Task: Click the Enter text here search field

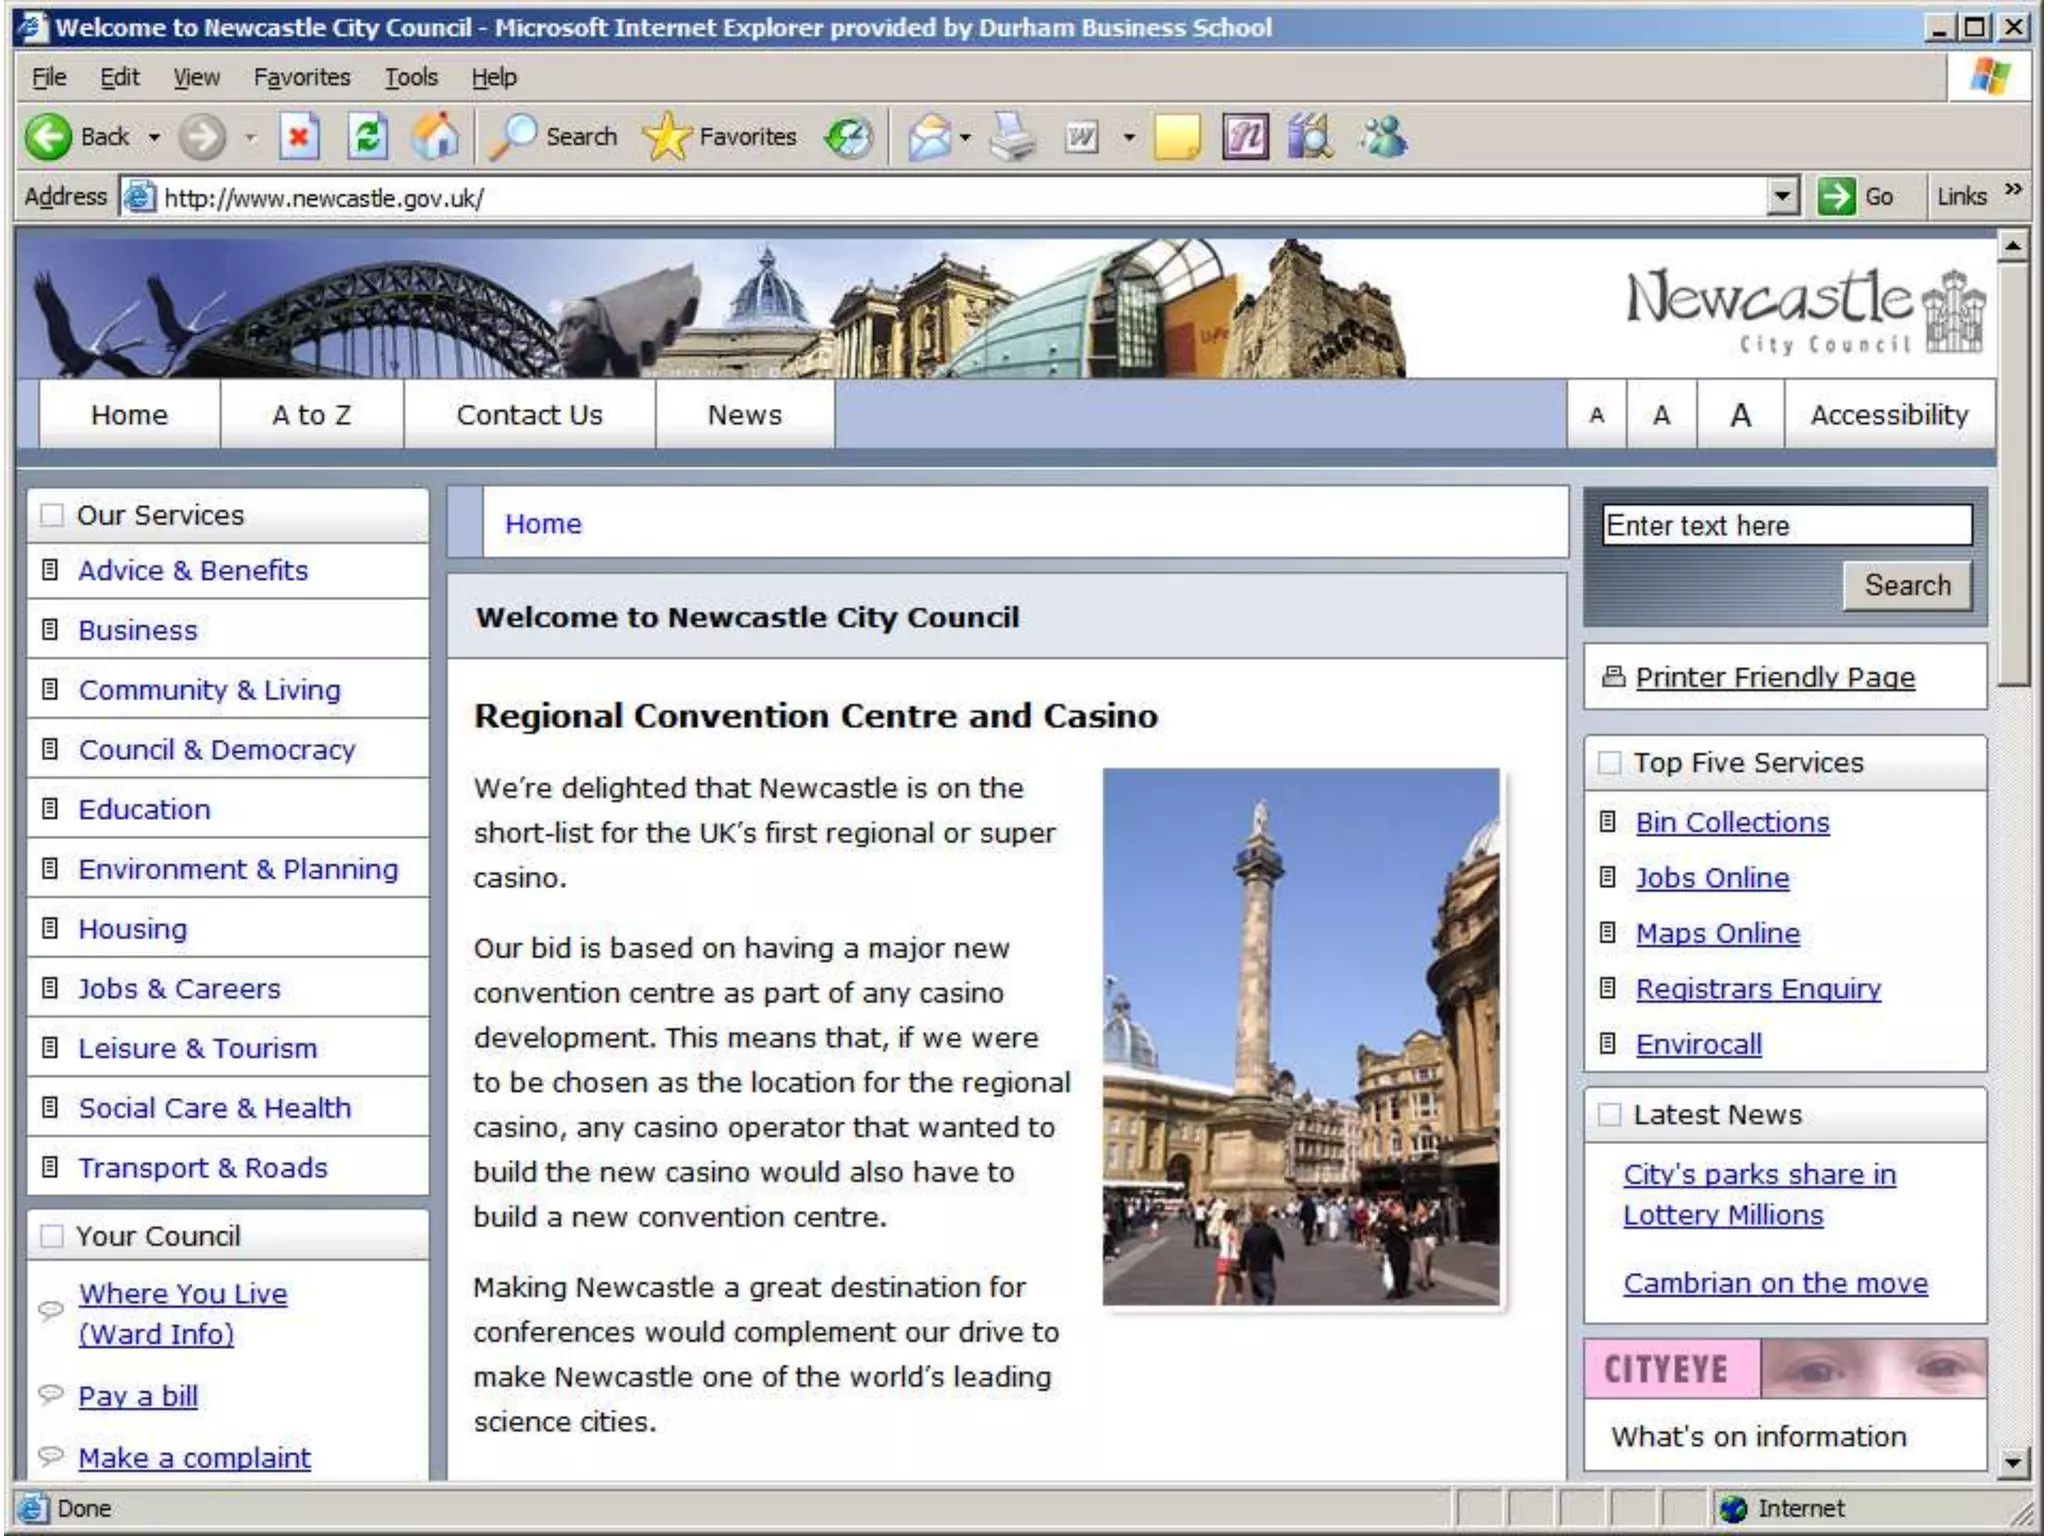Action: pyautogui.click(x=1786, y=525)
